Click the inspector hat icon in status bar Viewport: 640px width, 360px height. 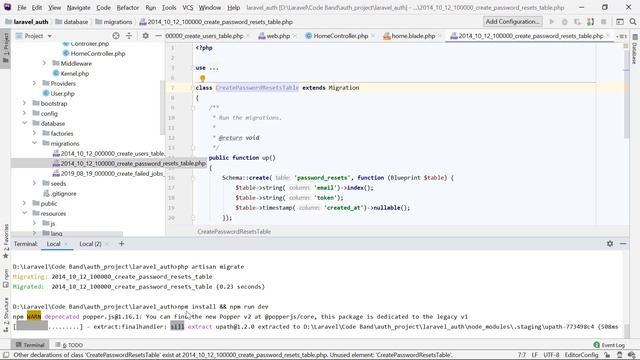pyautogui.click(x=620, y=355)
